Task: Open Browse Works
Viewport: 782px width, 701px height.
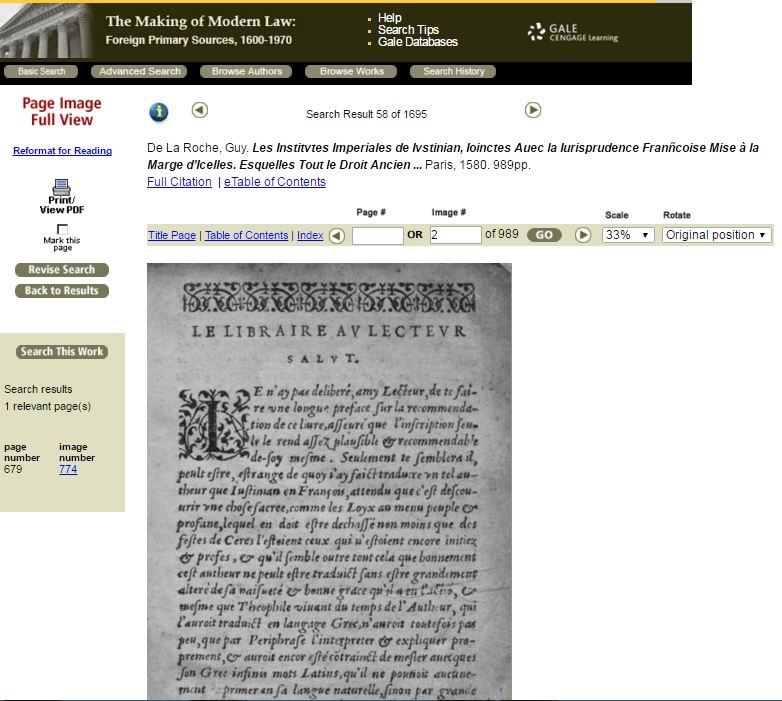Action: pyautogui.click(x=351, y=71)
